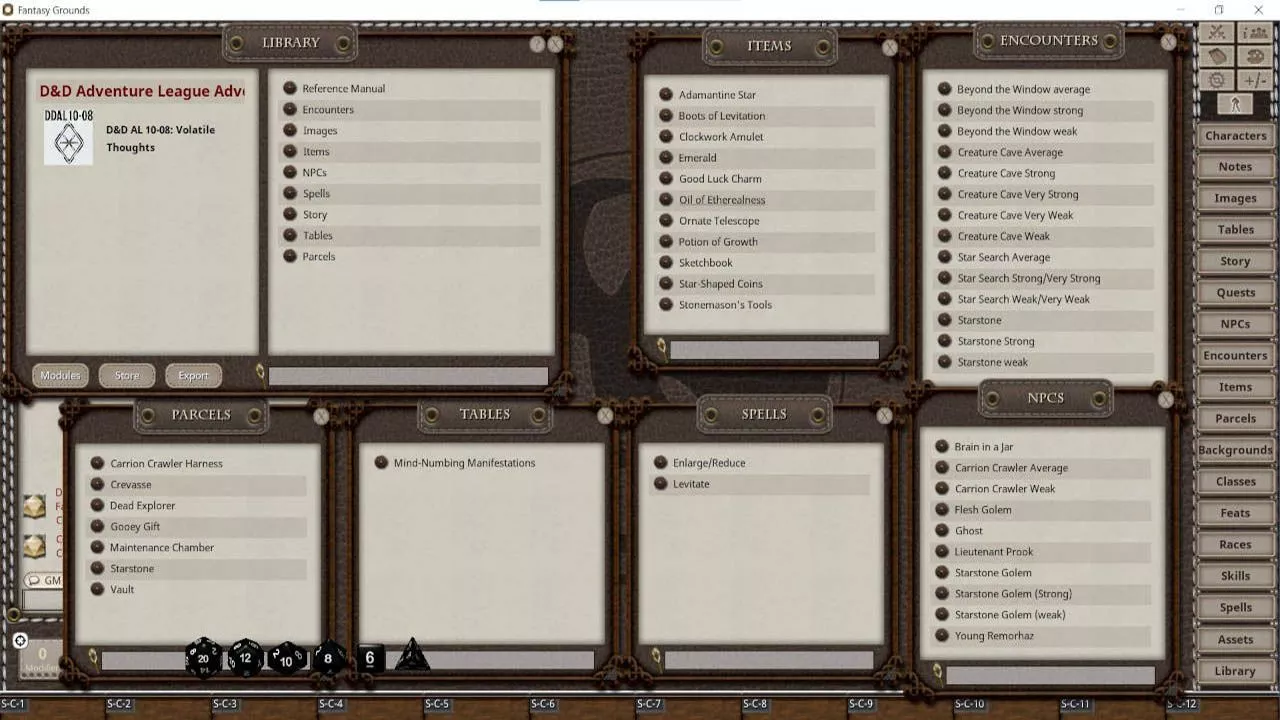Screen dimensions: 1280x720
Task: Close the Parcels window
Action: [x=321, y=416]
